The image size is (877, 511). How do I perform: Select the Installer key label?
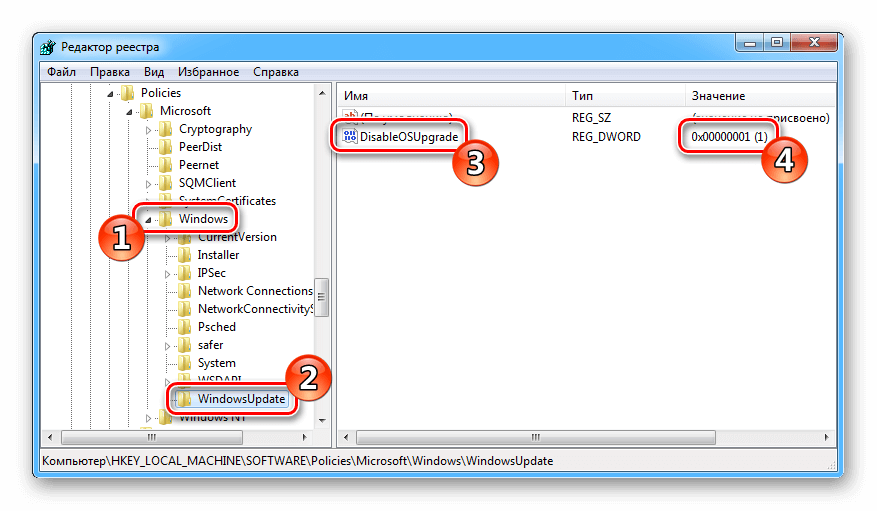218,255
